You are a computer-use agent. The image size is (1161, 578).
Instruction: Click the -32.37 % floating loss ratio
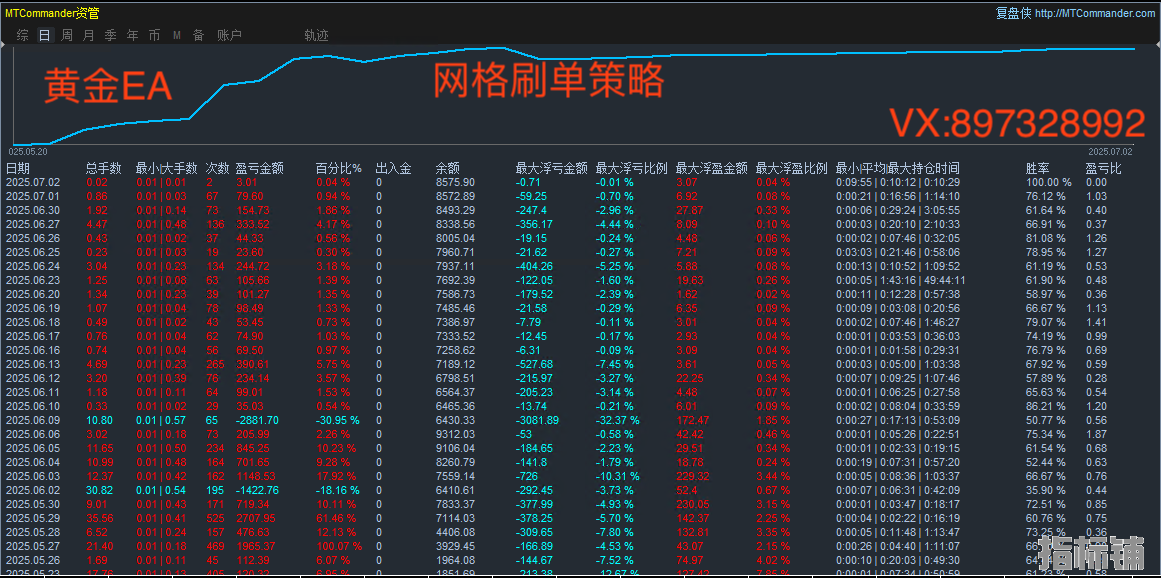[618, 420]
